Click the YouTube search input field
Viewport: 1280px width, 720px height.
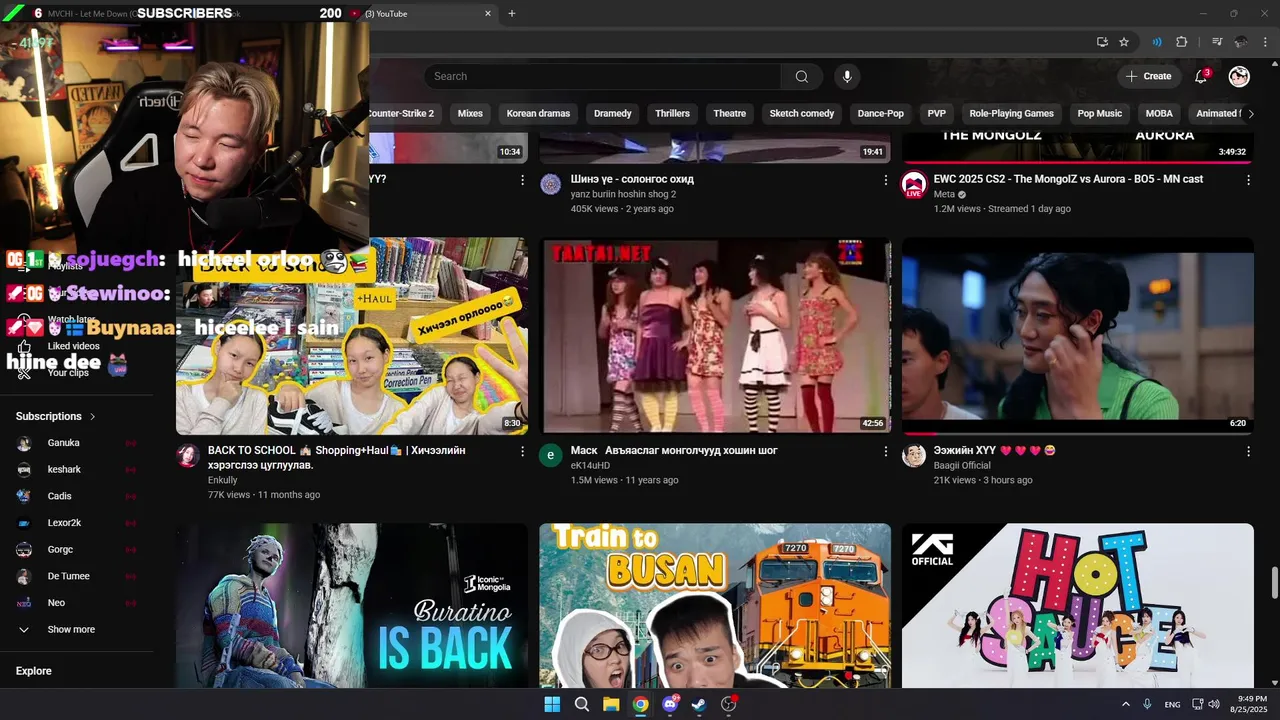pyautogui.click(x=602, y=76)
